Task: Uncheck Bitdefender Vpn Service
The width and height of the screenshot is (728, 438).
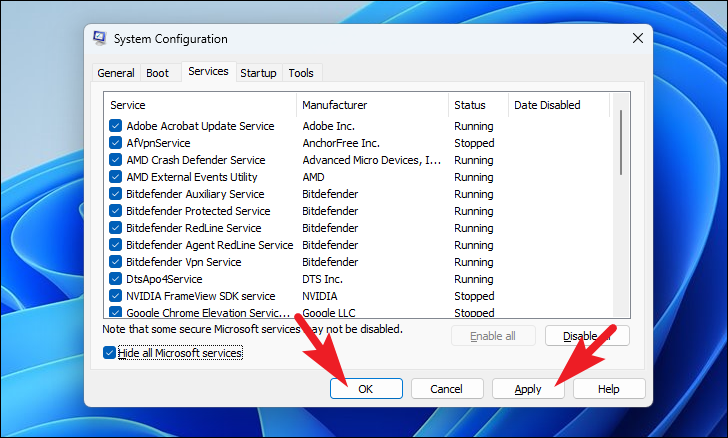Action: click(x=115, y=262)
